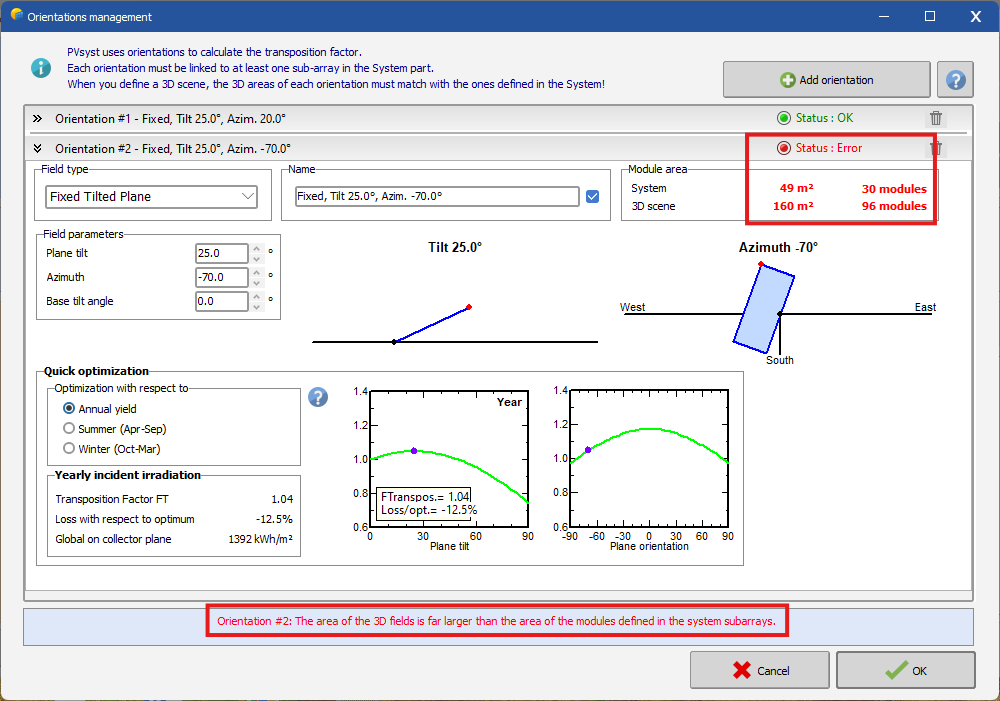Click the Base tilt angle input field
Viewport: 1000px width, 701px height.
[221, 301]
